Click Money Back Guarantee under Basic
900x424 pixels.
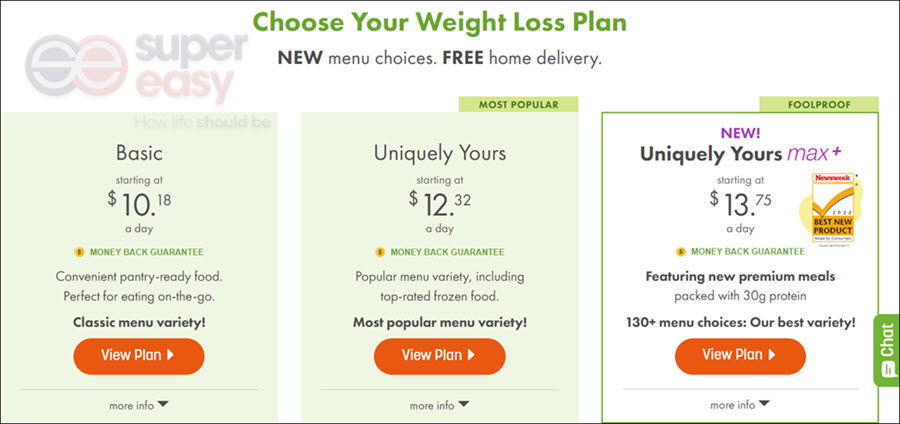click(x=146, y=252)
